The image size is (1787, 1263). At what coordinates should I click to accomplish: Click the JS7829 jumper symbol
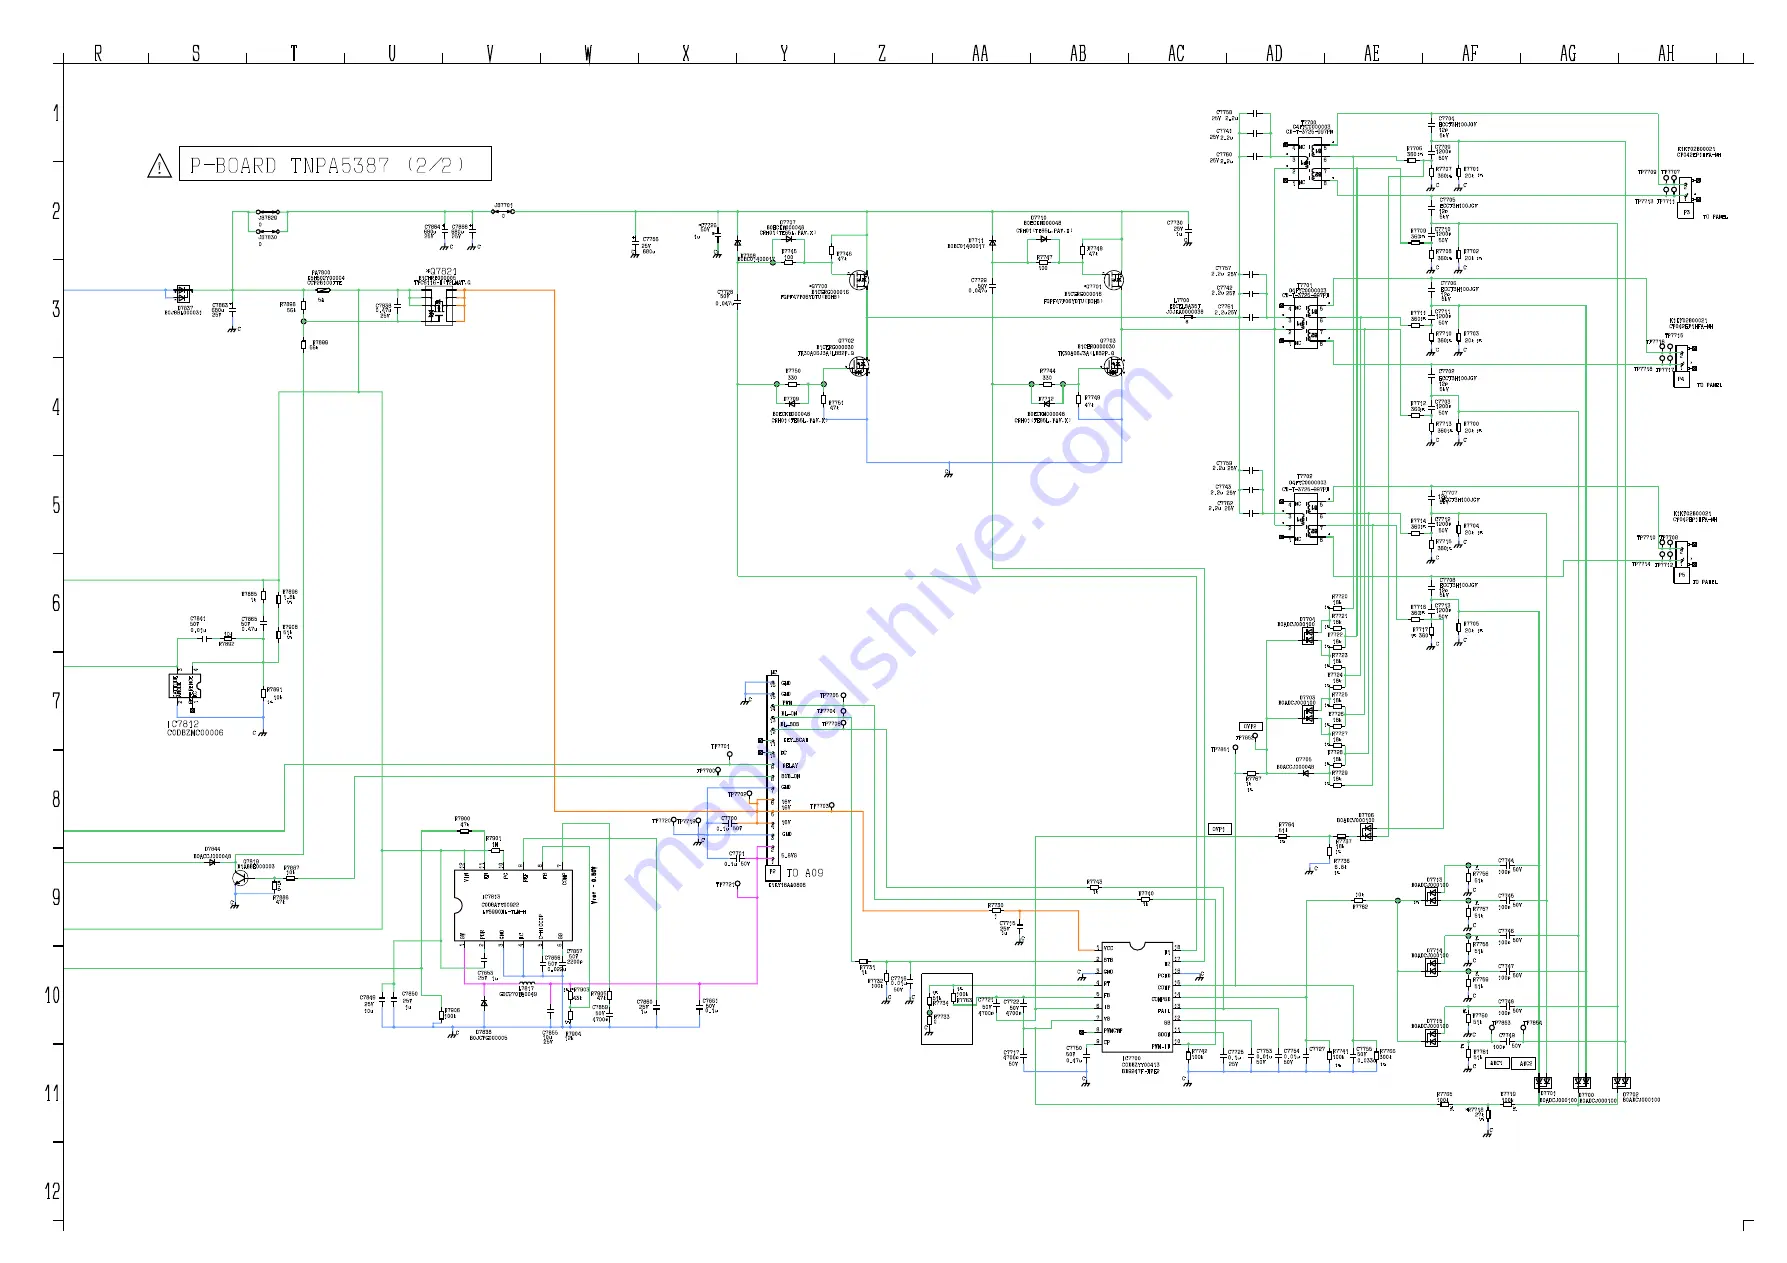click(x=269, y=212)
